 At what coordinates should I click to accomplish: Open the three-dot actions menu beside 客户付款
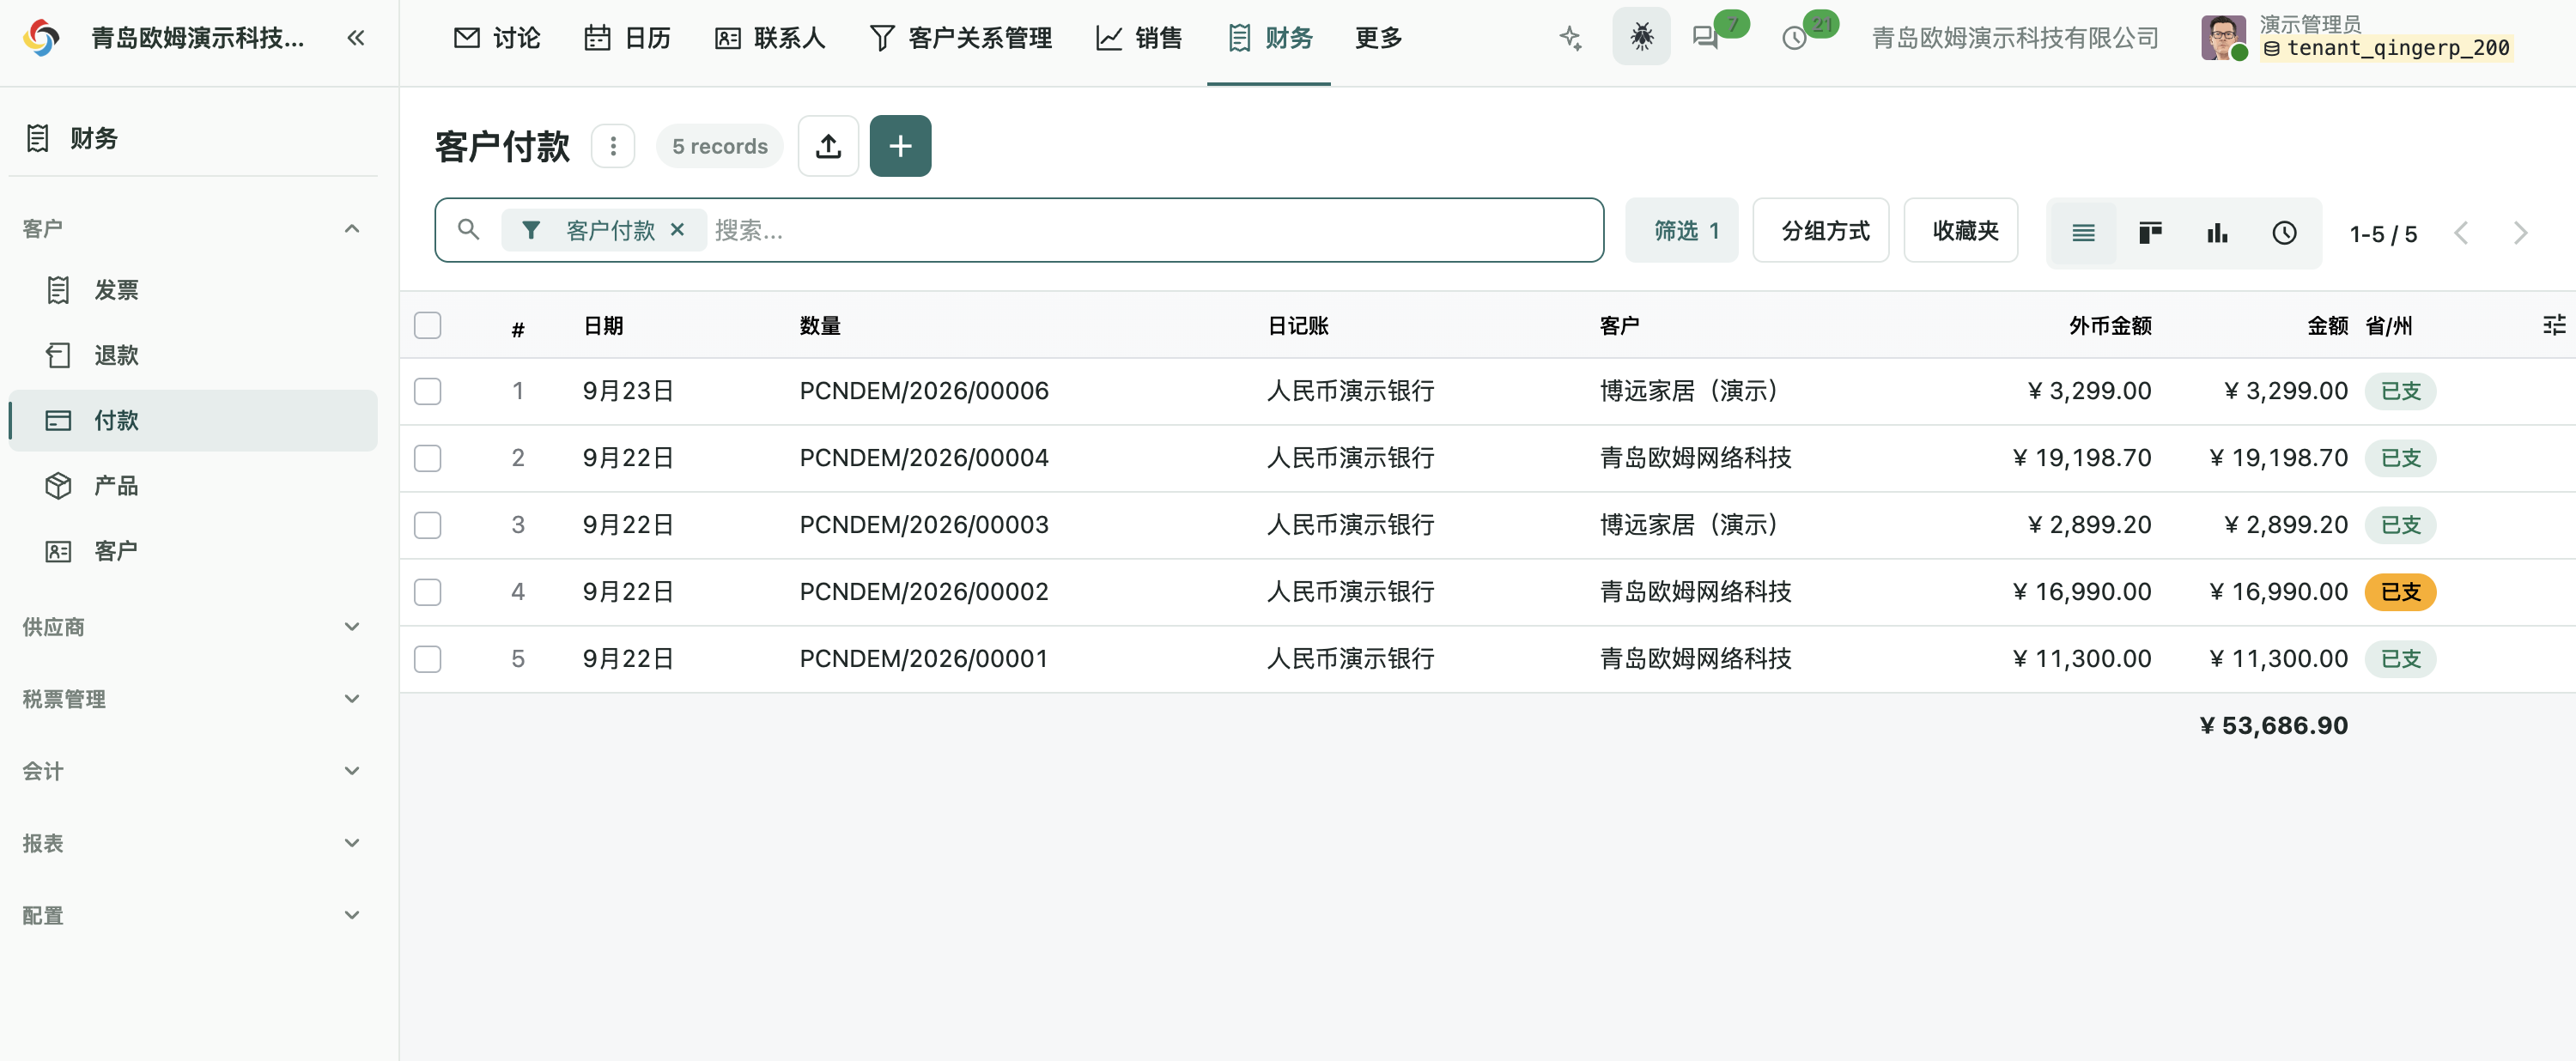[x=613, y=146]
